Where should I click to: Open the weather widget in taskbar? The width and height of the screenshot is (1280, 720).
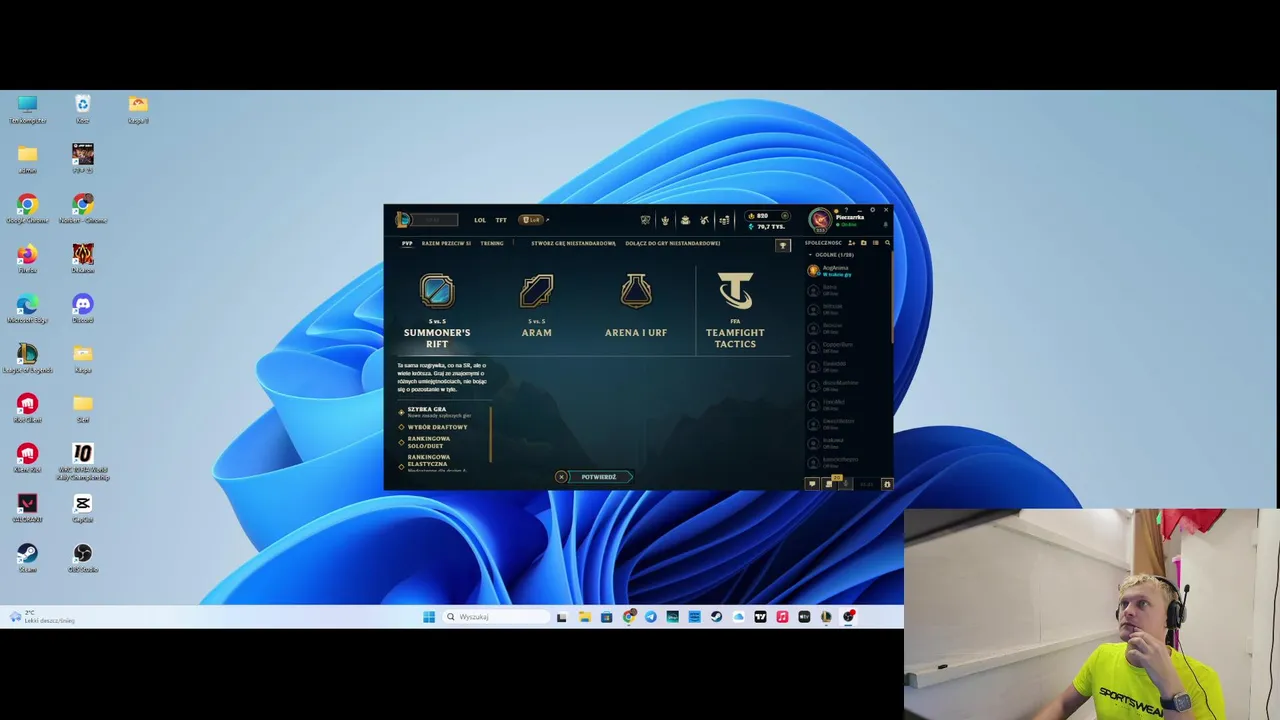(x=40, y=617)
